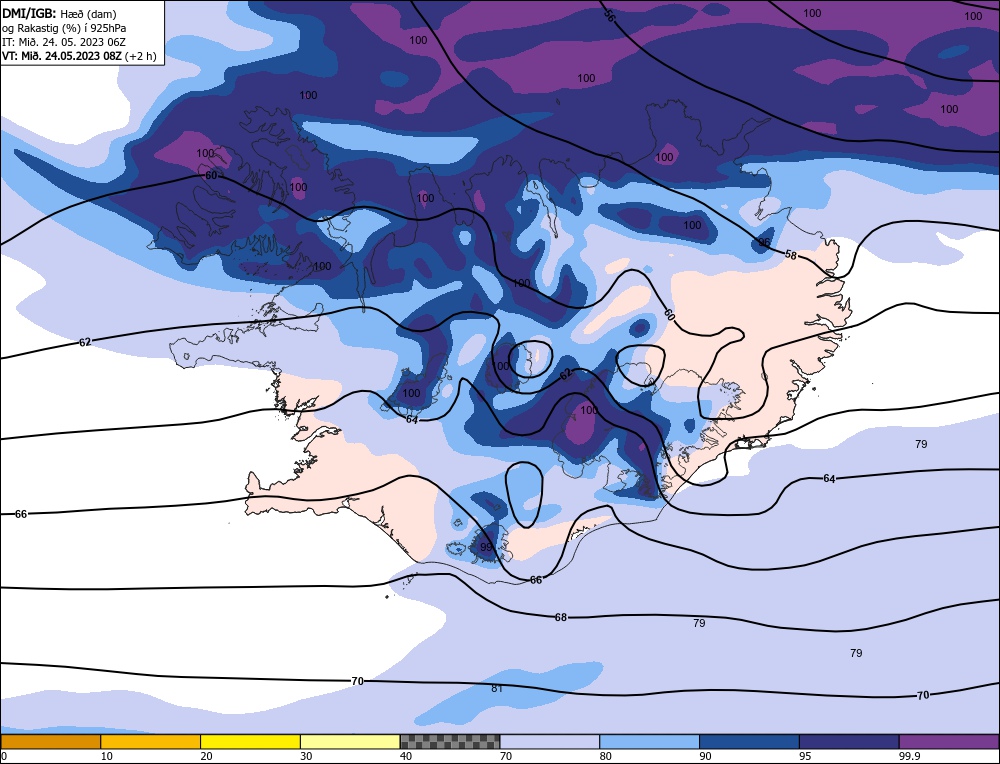Screen dimensions: 1000x764
Task: Pick the light blue 80–90 legend swatch
Action: (649, 741)
